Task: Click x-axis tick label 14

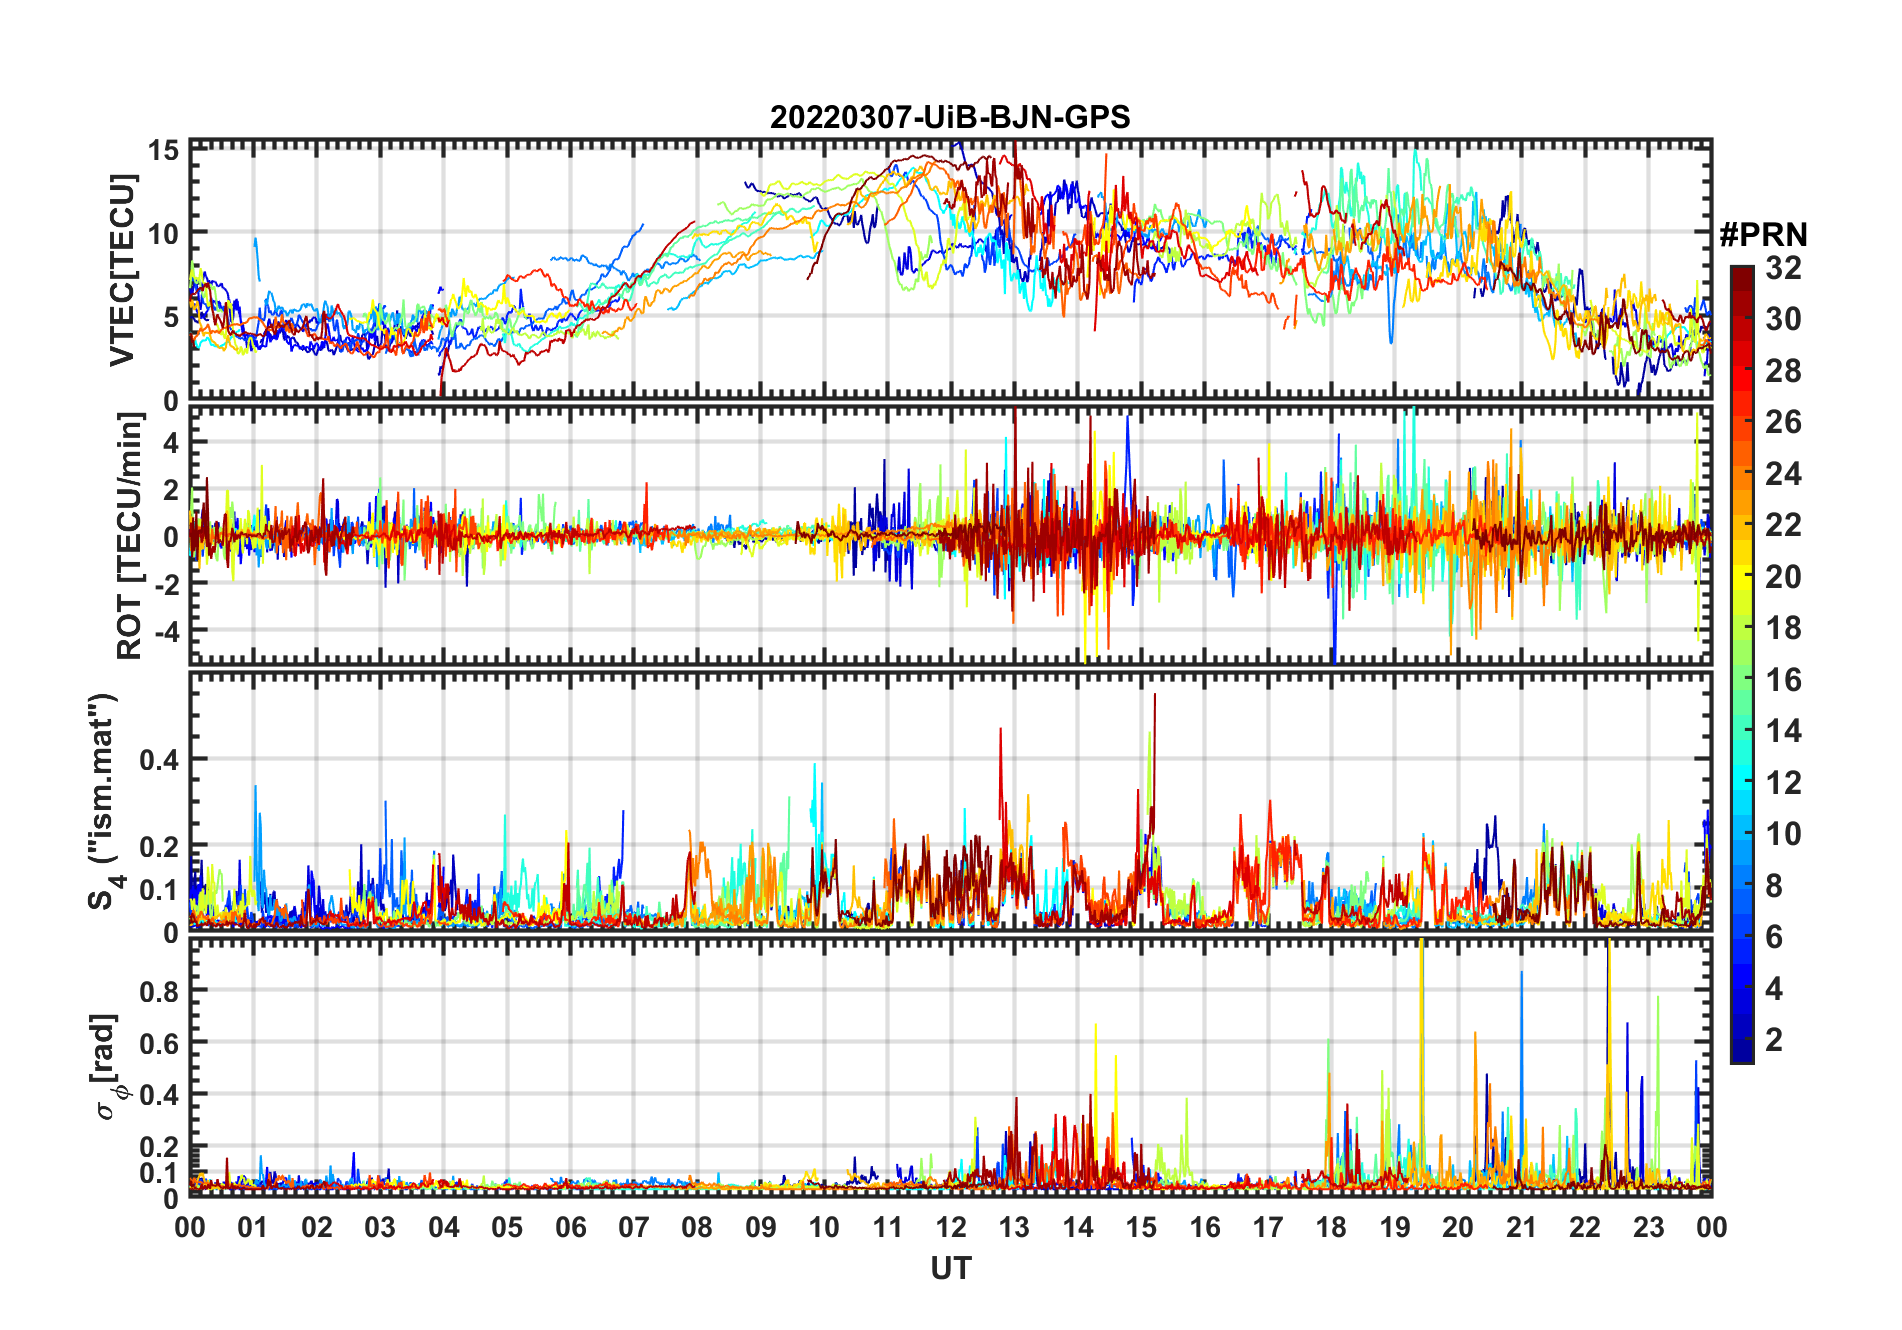Action: click(x=1078, y=1228)
